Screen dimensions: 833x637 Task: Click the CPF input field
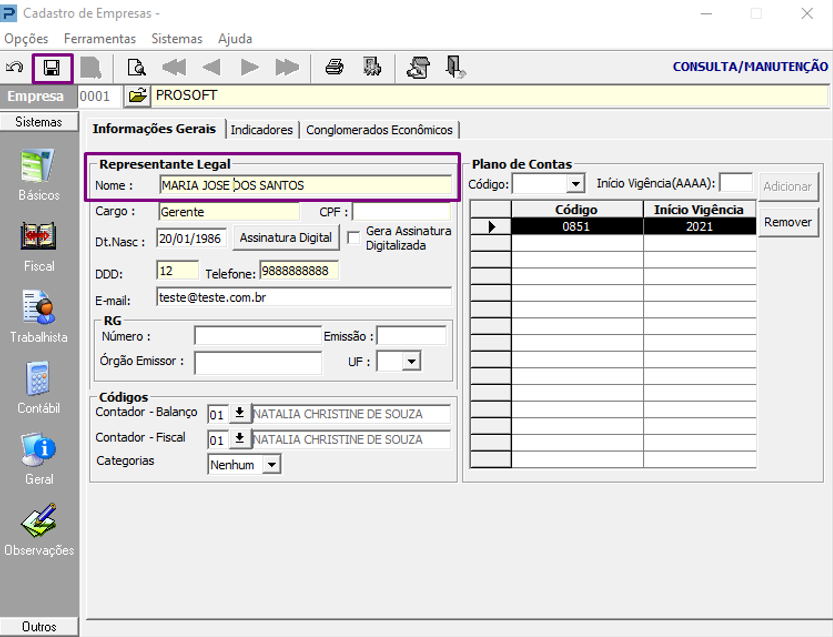click(x=400, y=212)
